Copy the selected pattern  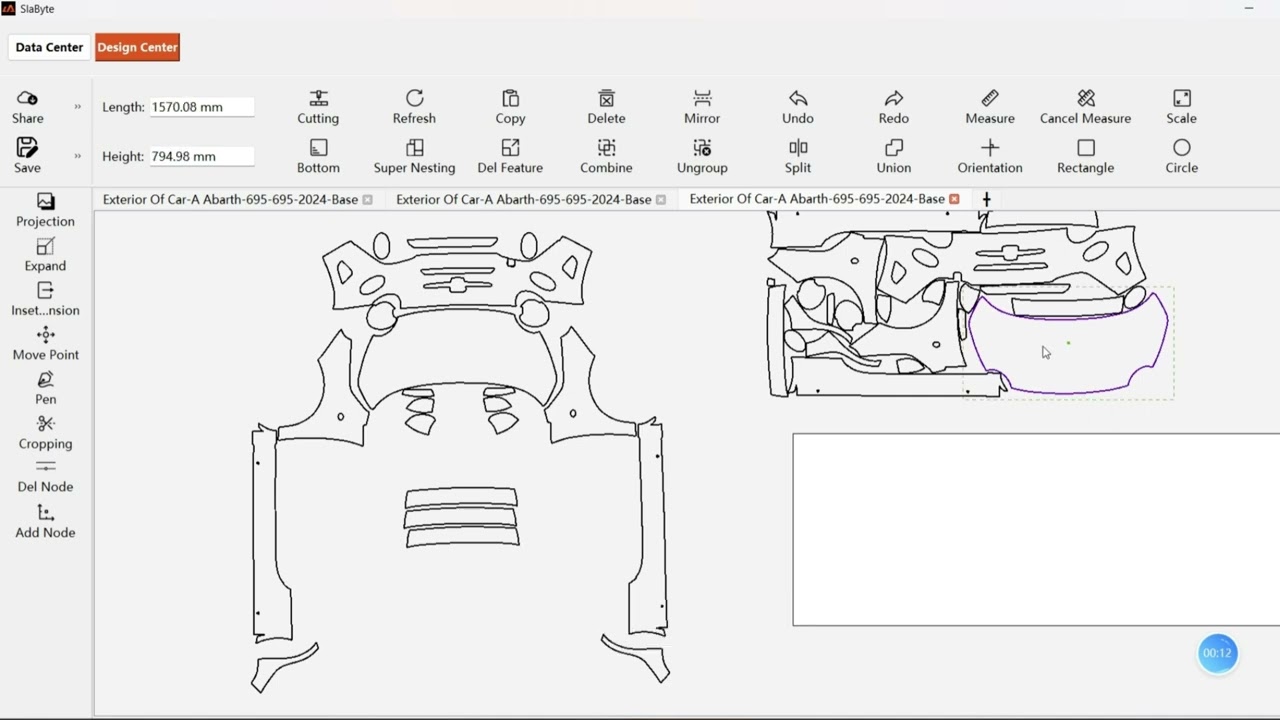tap(510, 107)
